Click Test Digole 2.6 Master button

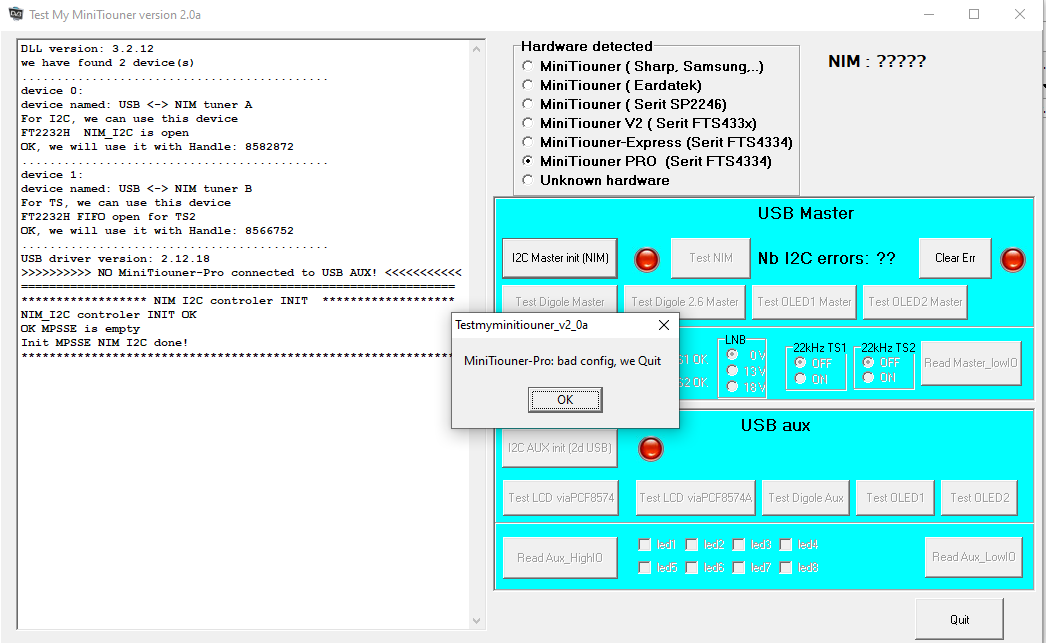(684, 302)
